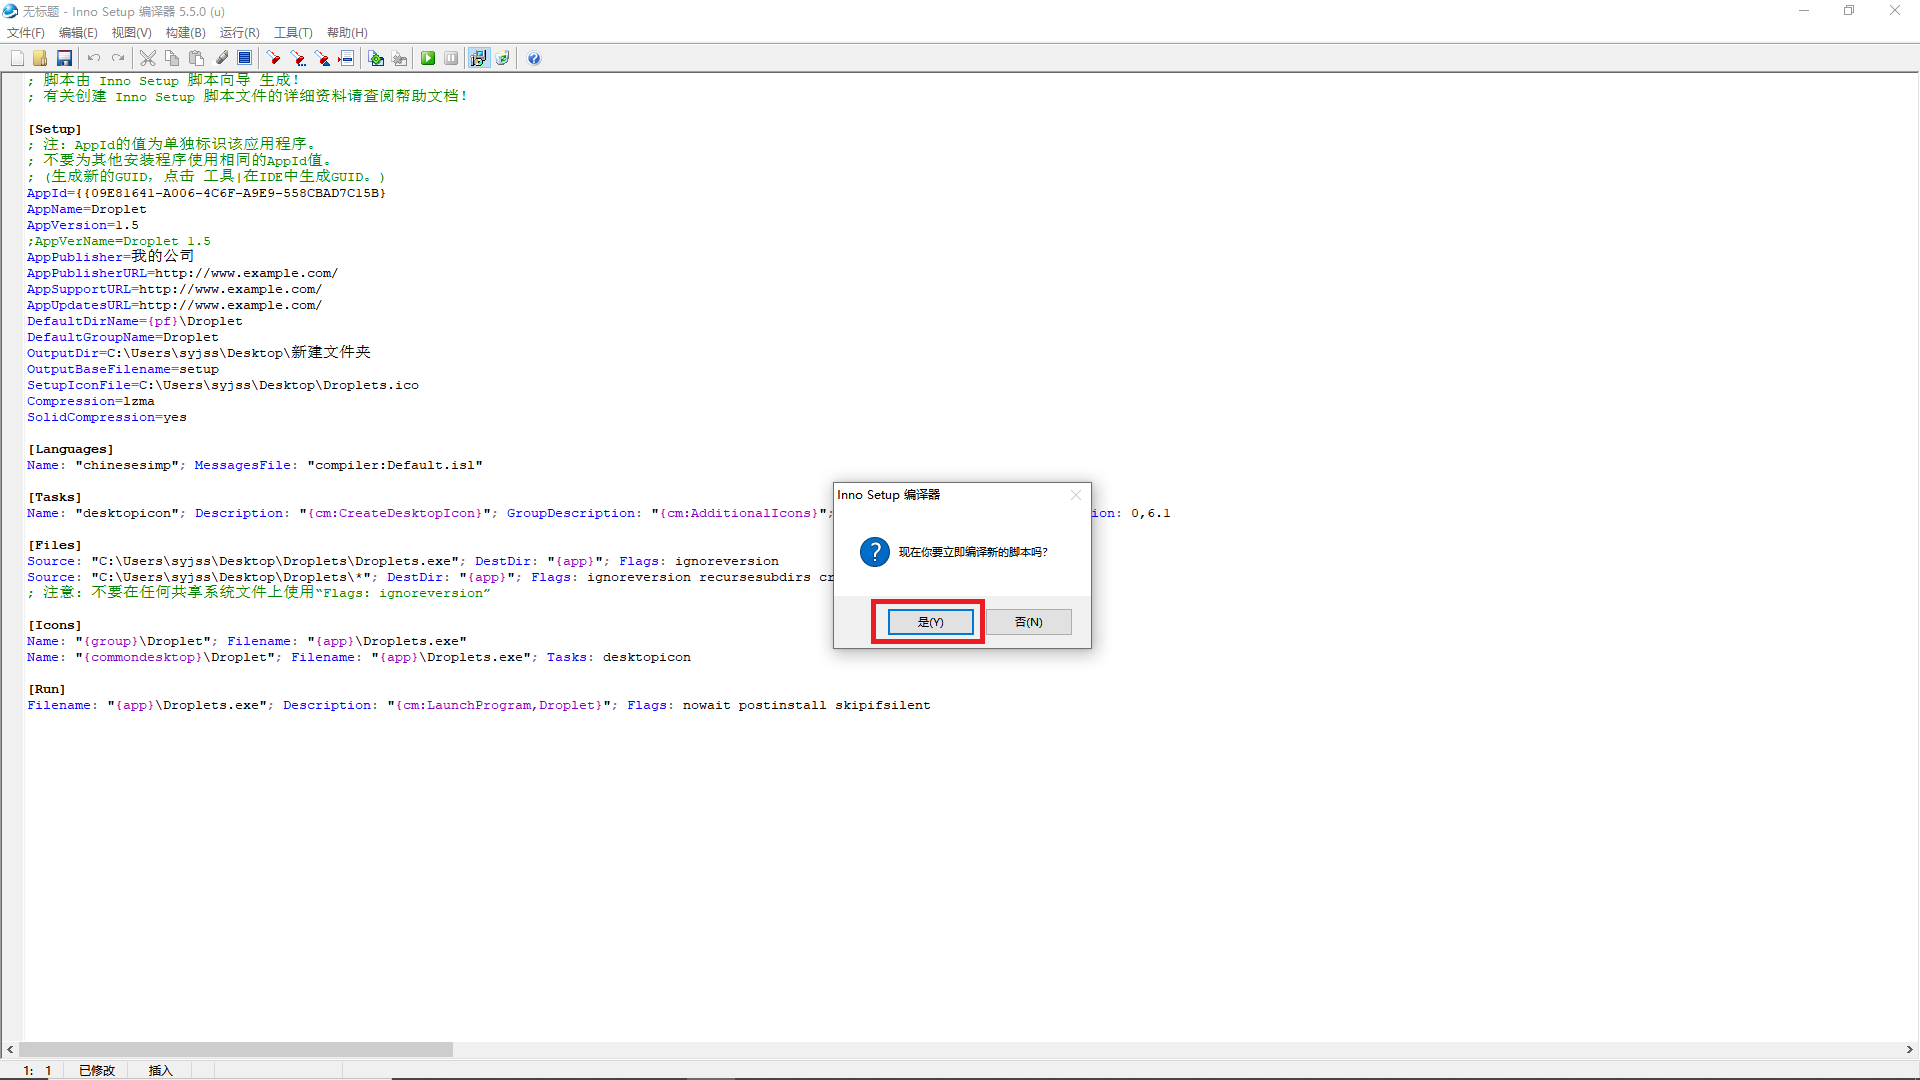
Task: Save script with floppy disk icon
Action: [64, 58]
